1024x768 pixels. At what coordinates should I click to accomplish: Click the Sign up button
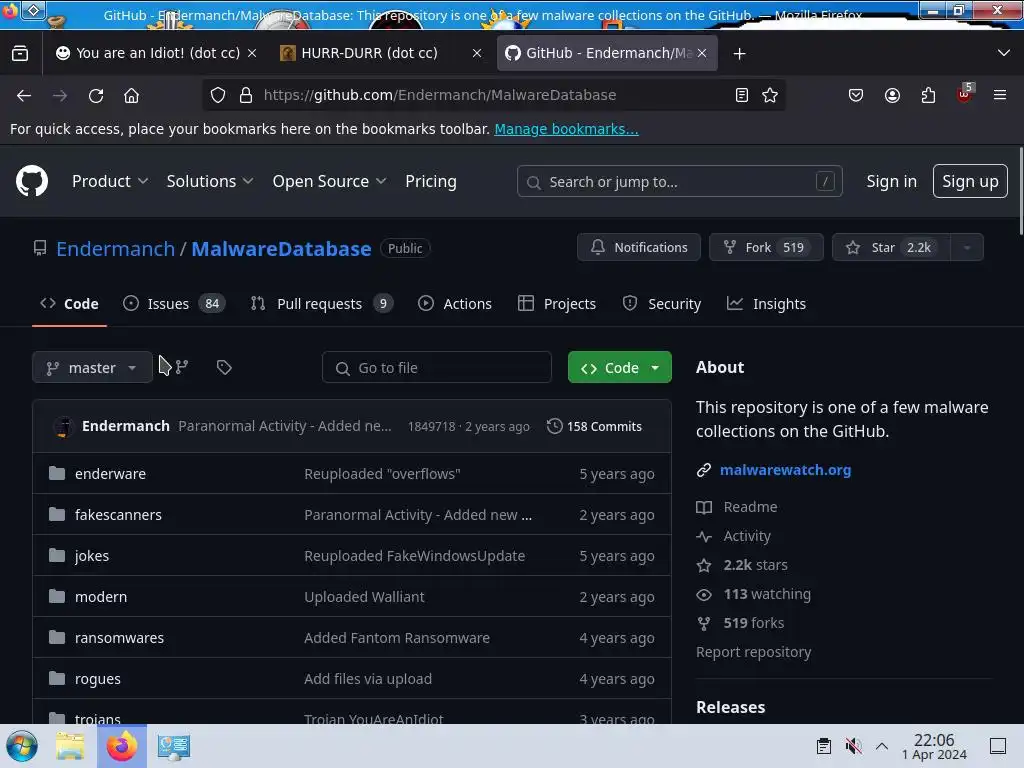[970, 181]
